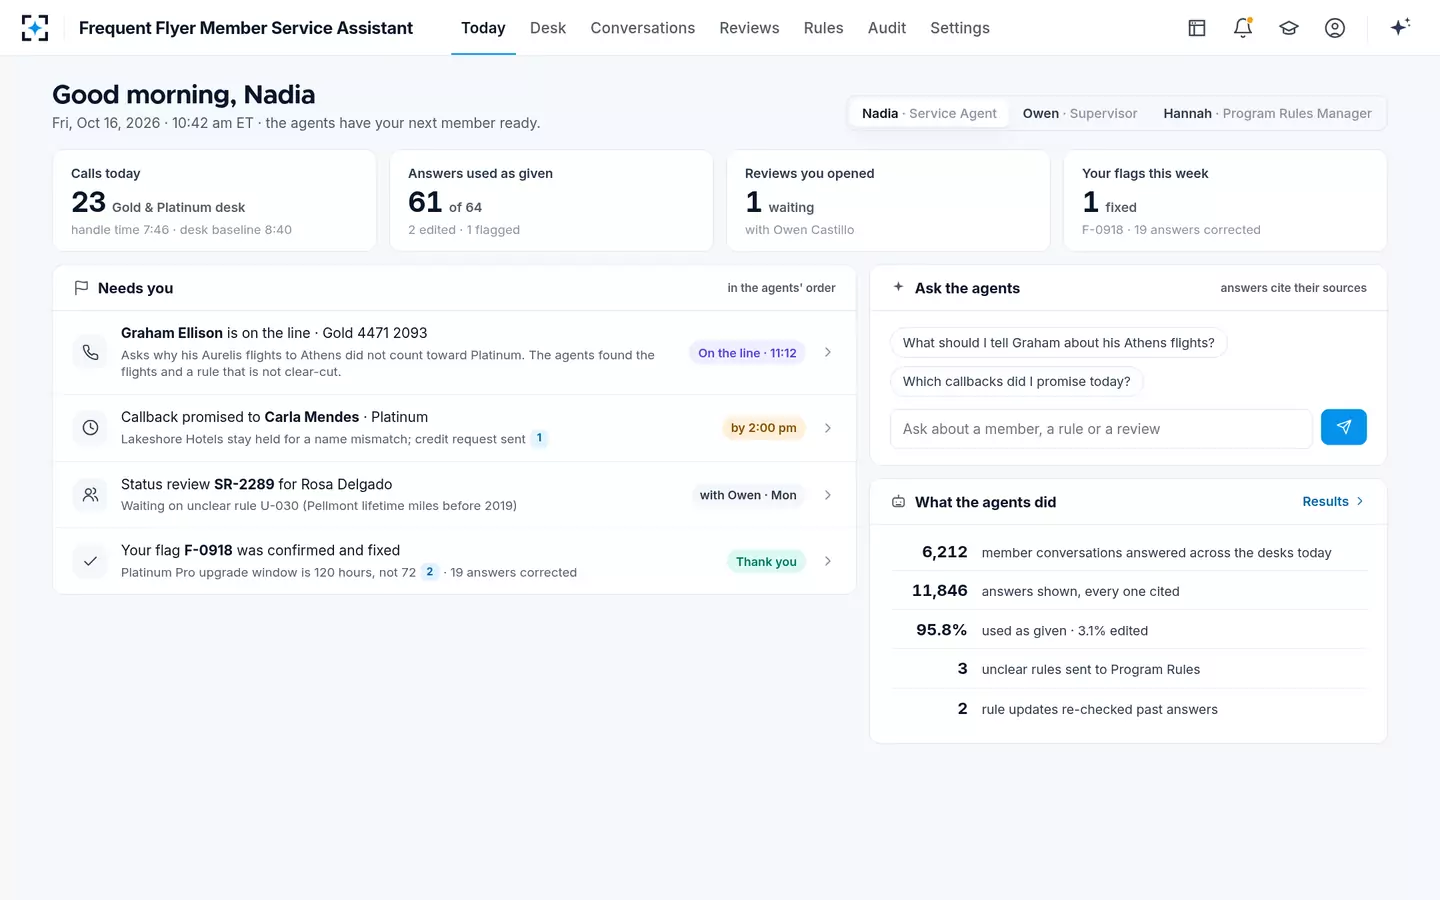Open the Settings tab

point(960,28)
